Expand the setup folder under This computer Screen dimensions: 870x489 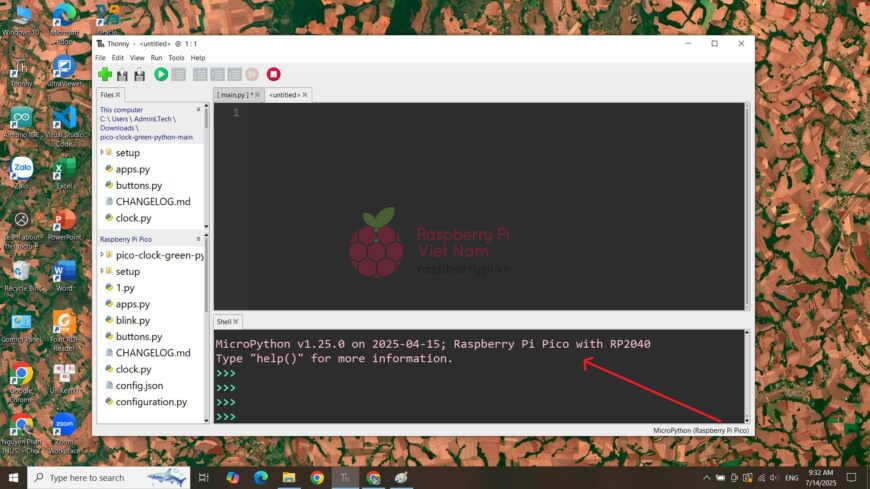click(102, 152)
